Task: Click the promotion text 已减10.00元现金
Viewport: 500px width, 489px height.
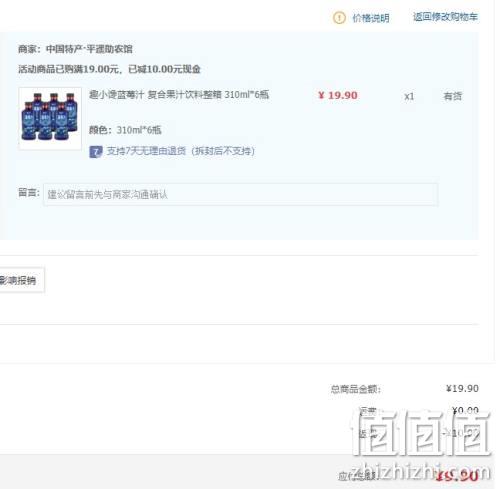Action: pyautogui.click(x=164, y=69)
